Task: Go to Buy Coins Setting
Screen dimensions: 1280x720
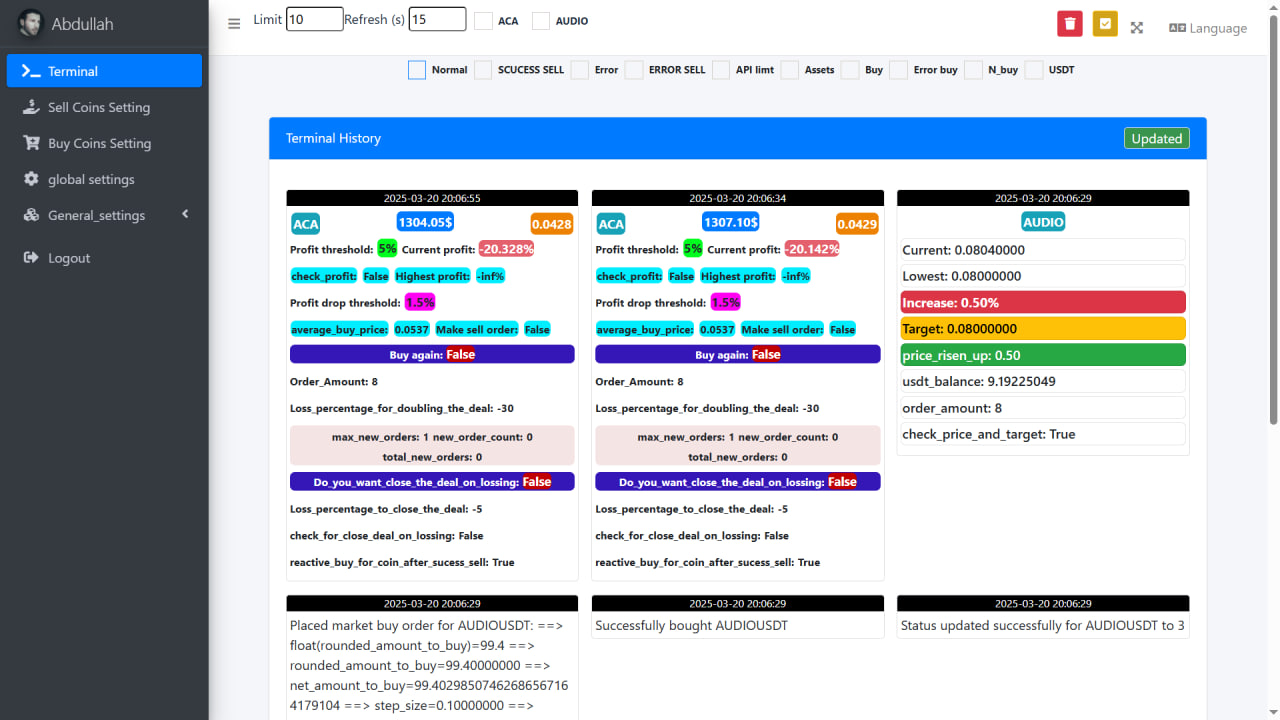Action: pos(99,143)
